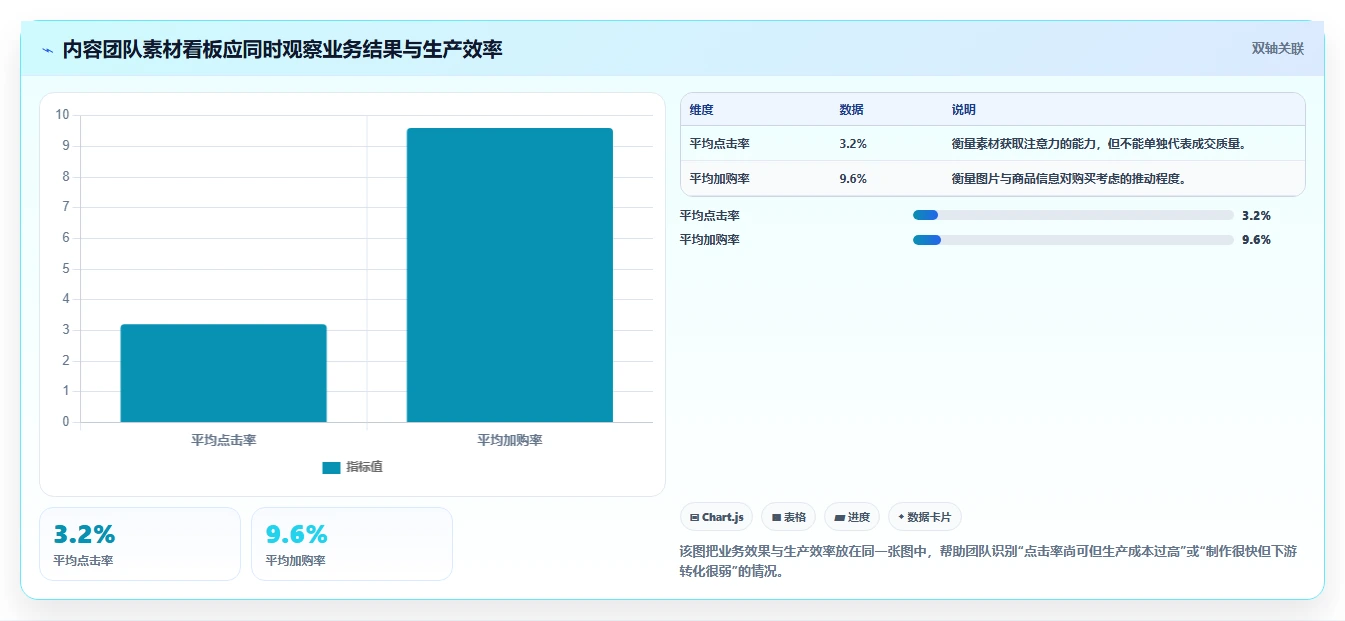Select the 表格 tag chip

(789, 517)
